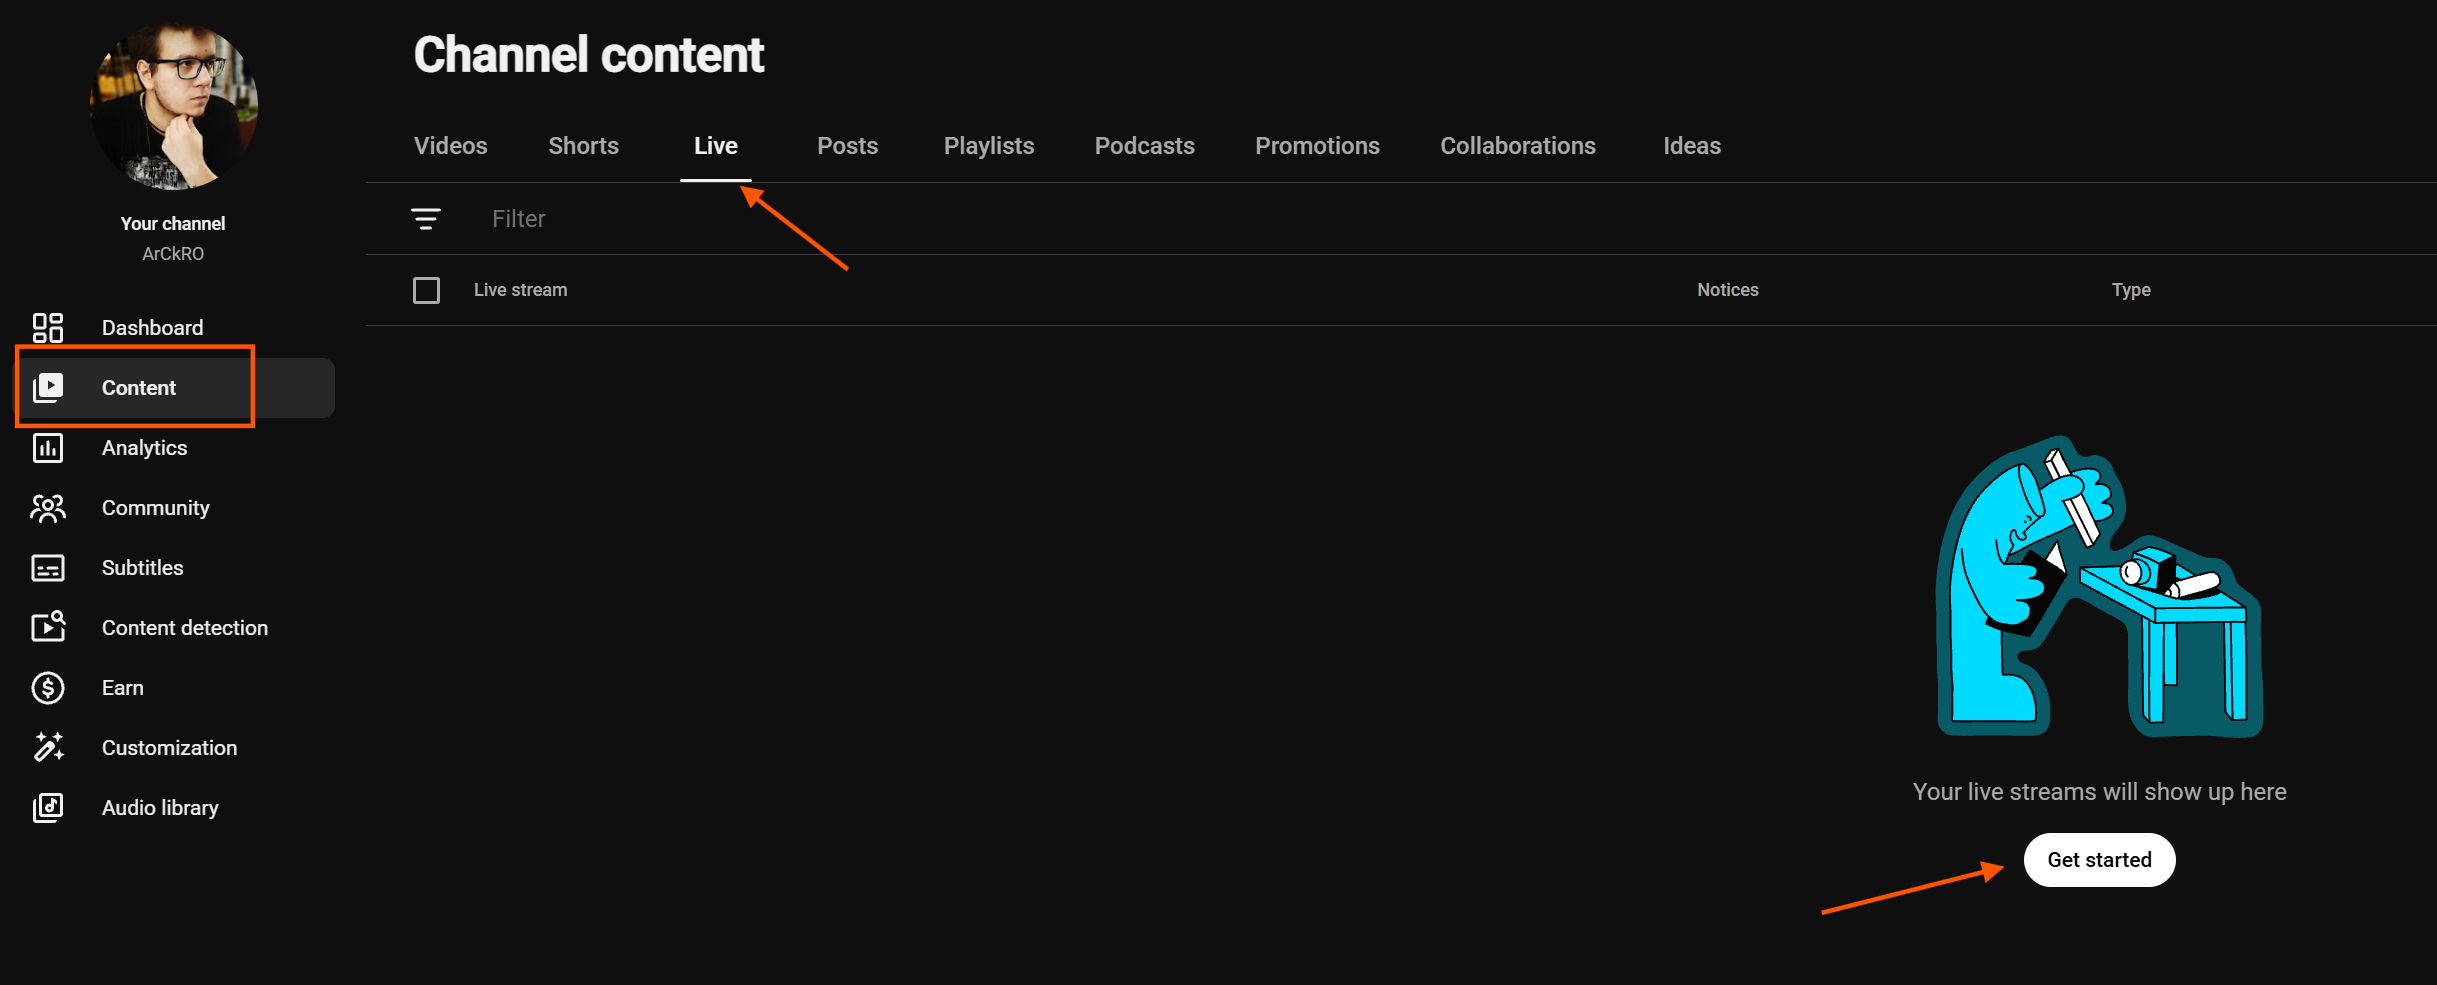Viewport: 2437px width, 985px height.
Task: Click the Get started button
Action: click(x=2100, y=860)
